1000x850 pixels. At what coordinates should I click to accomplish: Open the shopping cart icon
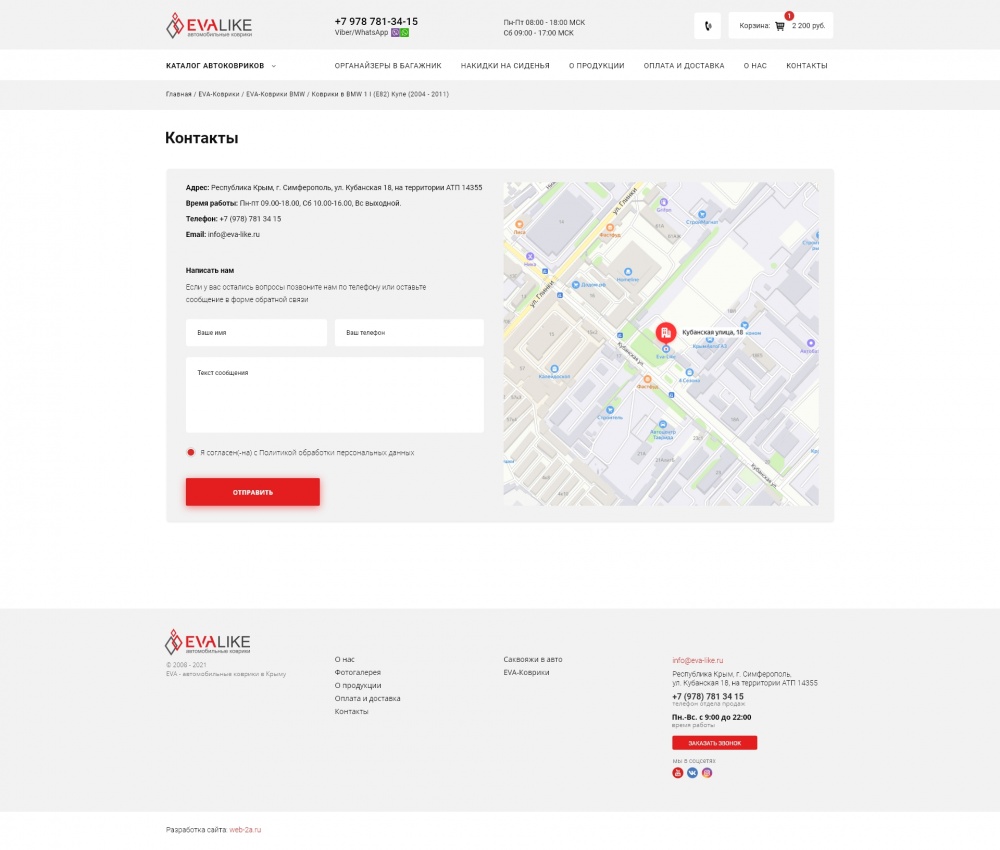(x=780, y=26)
